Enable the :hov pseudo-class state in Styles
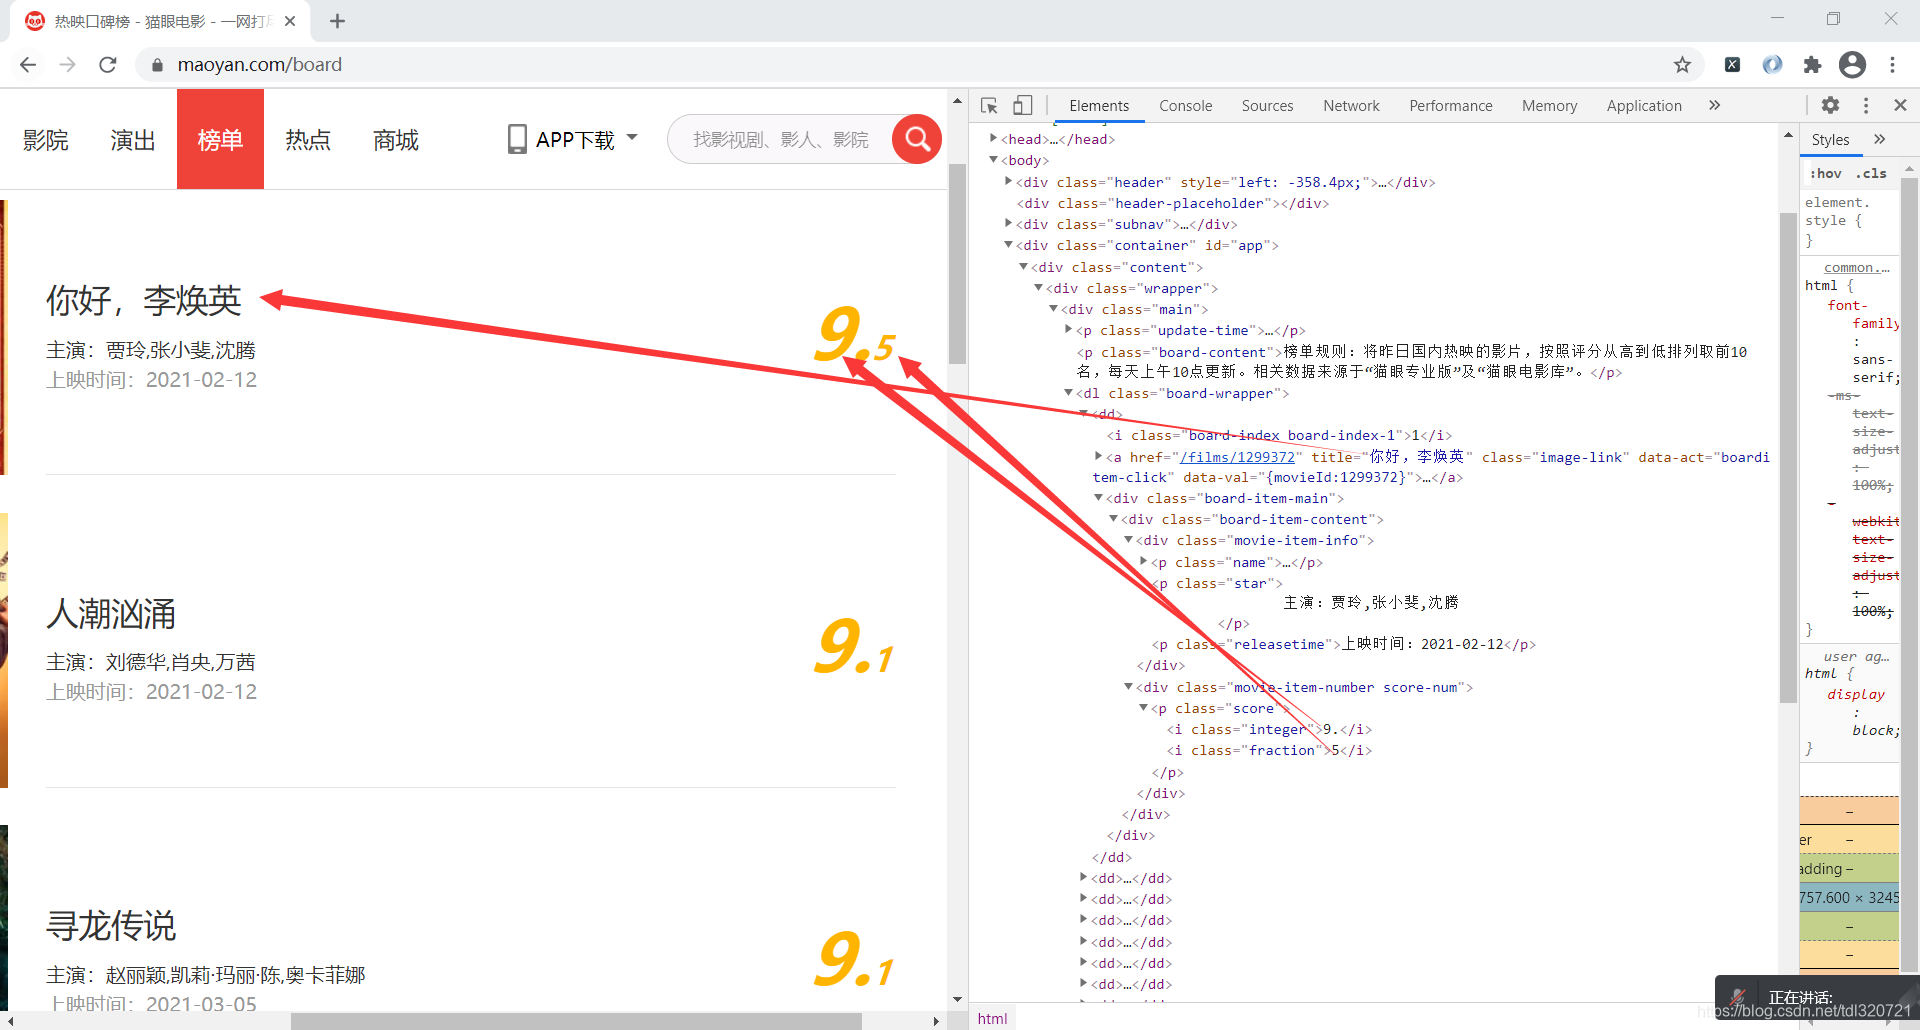The image size is (1920, 1030). click(1825, 172)
